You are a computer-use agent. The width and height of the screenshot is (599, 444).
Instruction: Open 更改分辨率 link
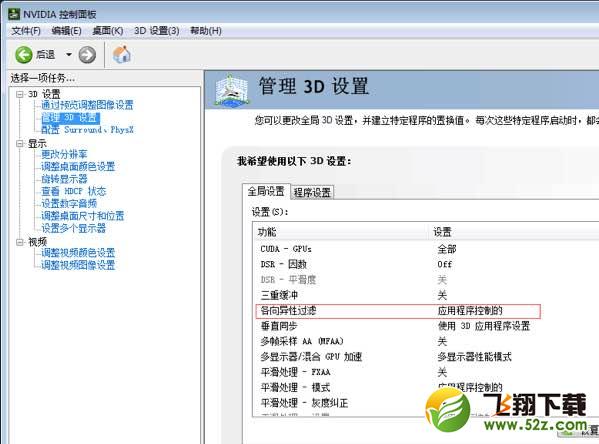64,154
